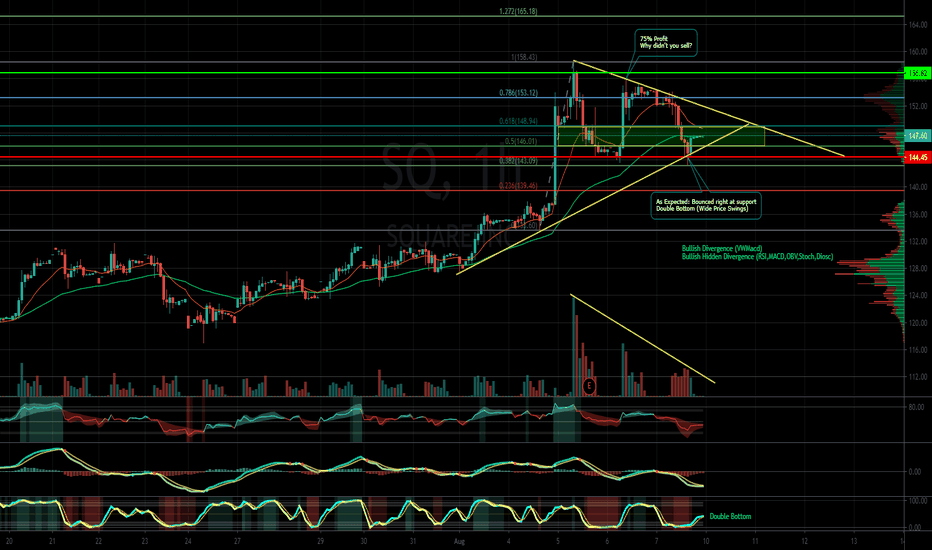Click the 116.00 price axis label
The width and height of the screenshot is (932, 550).
click(x=918, y=350)
